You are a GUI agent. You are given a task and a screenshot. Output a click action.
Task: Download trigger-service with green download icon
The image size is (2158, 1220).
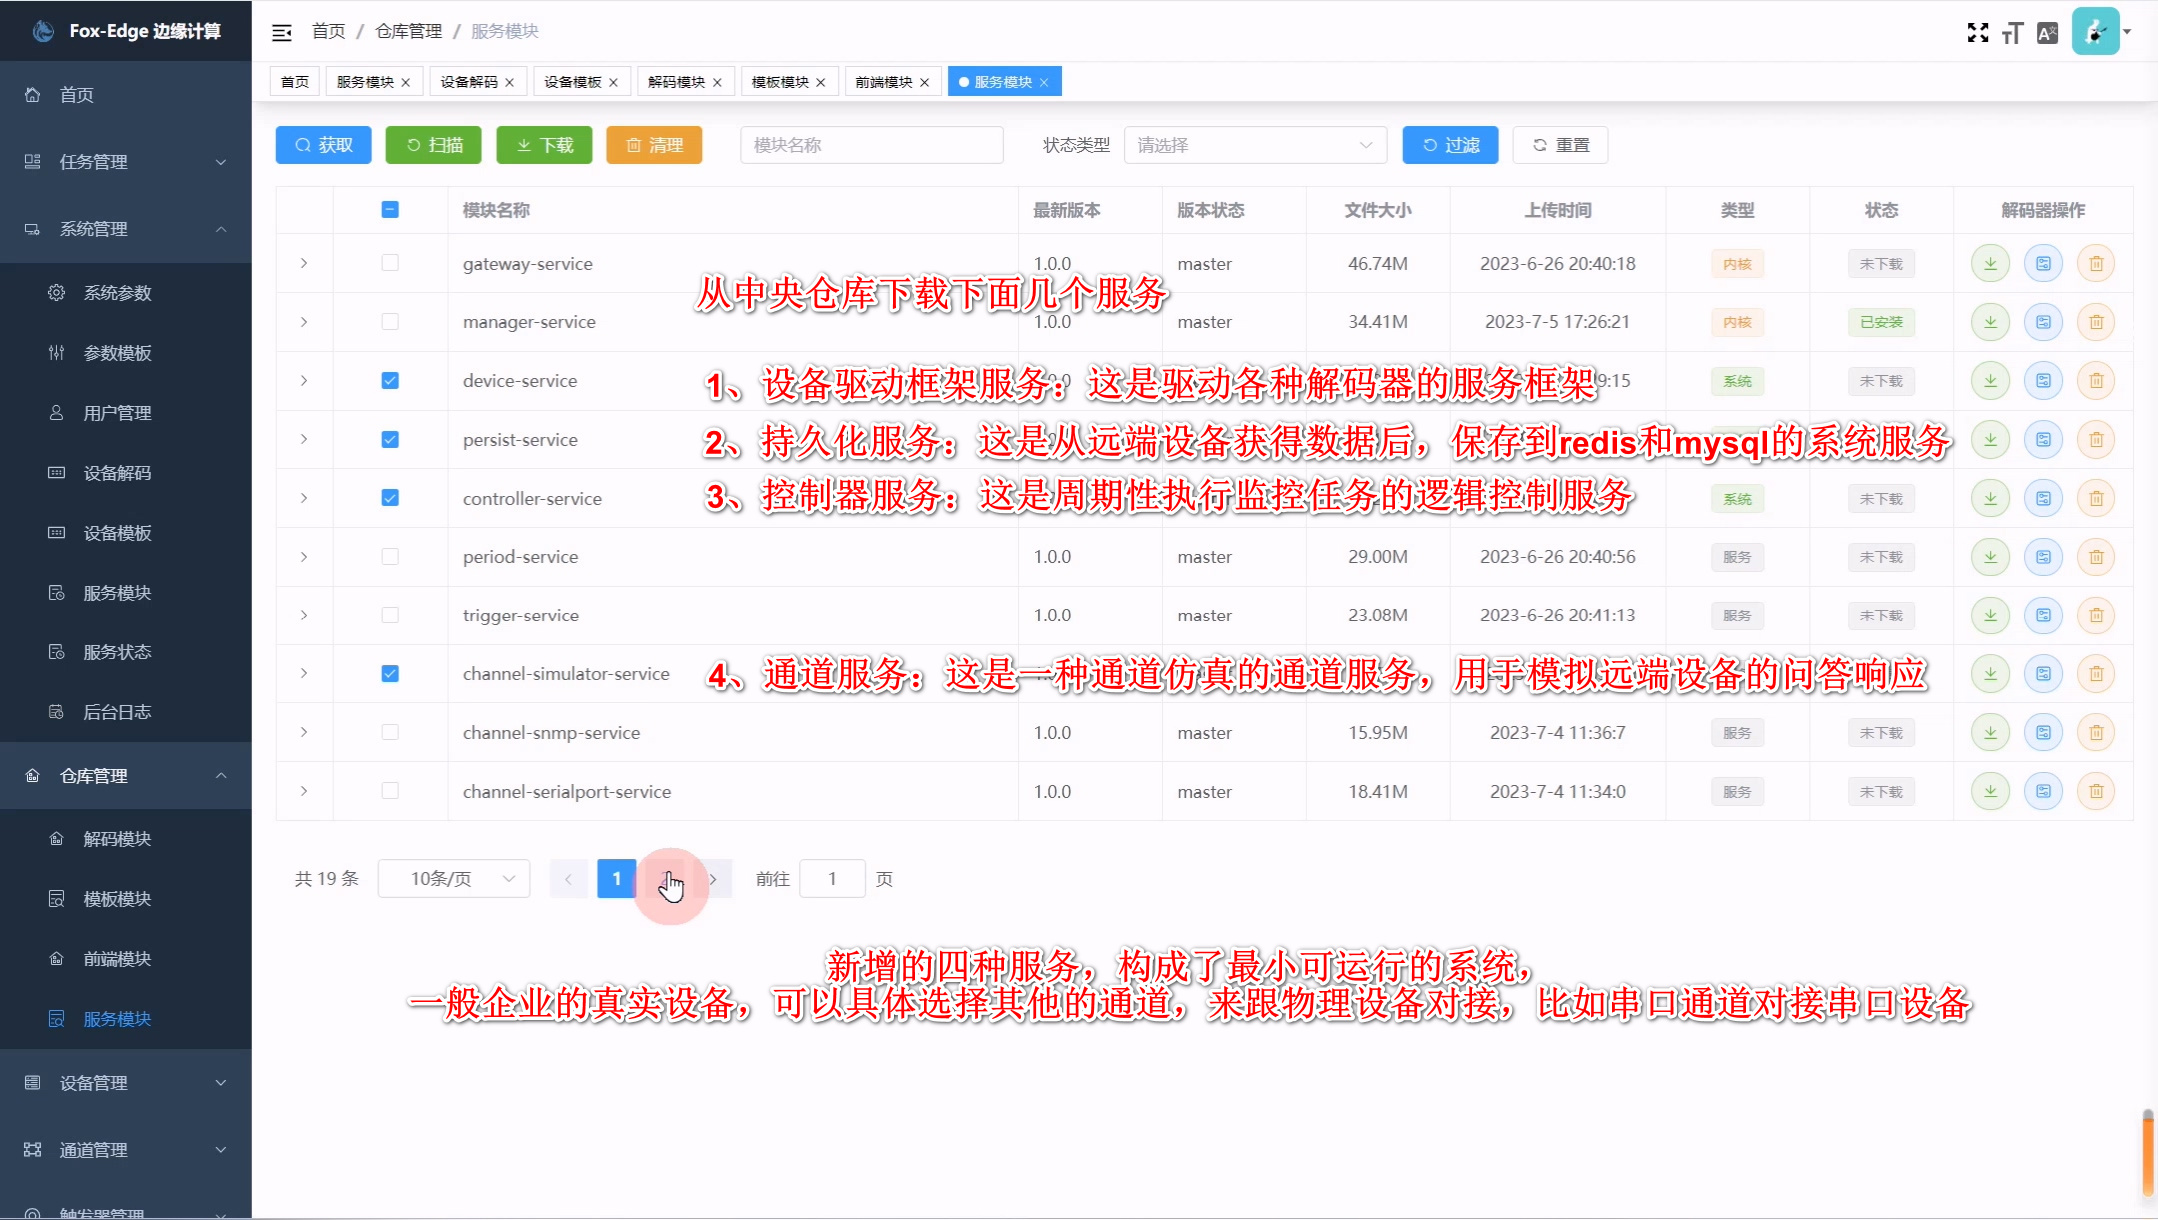[1990, 615]
